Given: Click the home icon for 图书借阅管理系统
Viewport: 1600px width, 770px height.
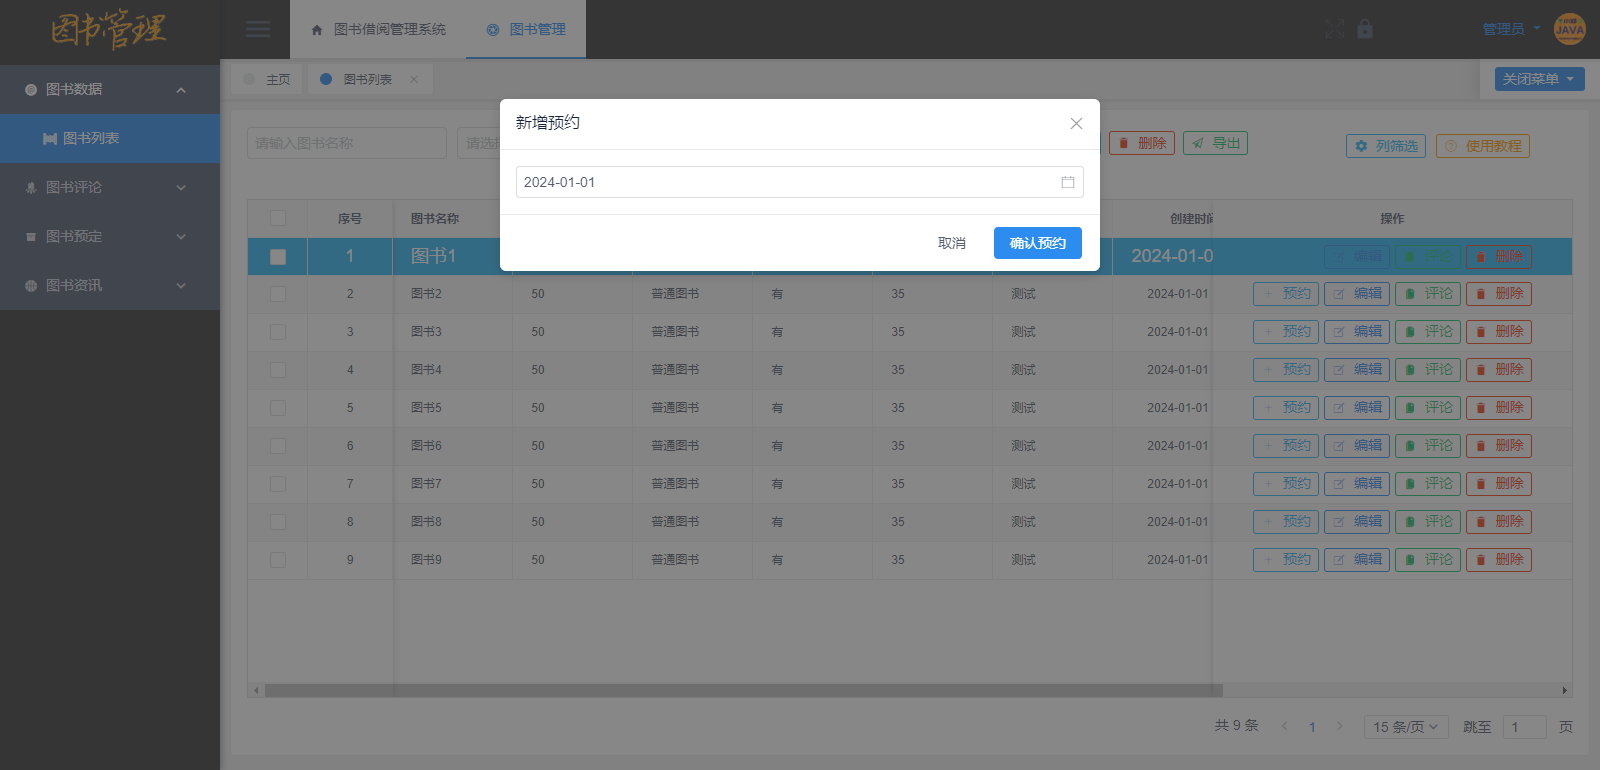Looking at the screenshot, I should click(317, 30).
